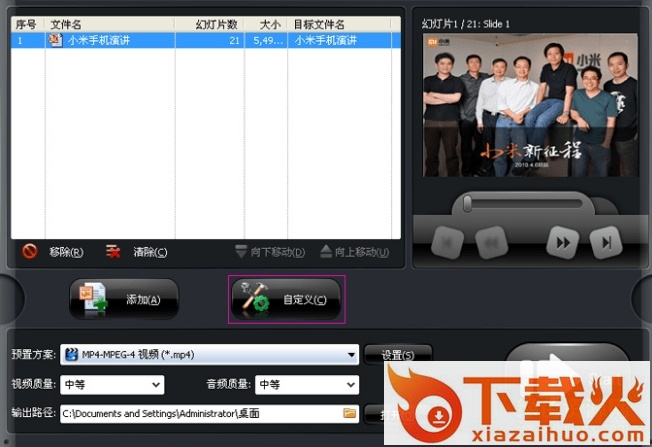Click the 序号 column header
The width and height of the screenshot is (652, 447).
coord(28,24)
